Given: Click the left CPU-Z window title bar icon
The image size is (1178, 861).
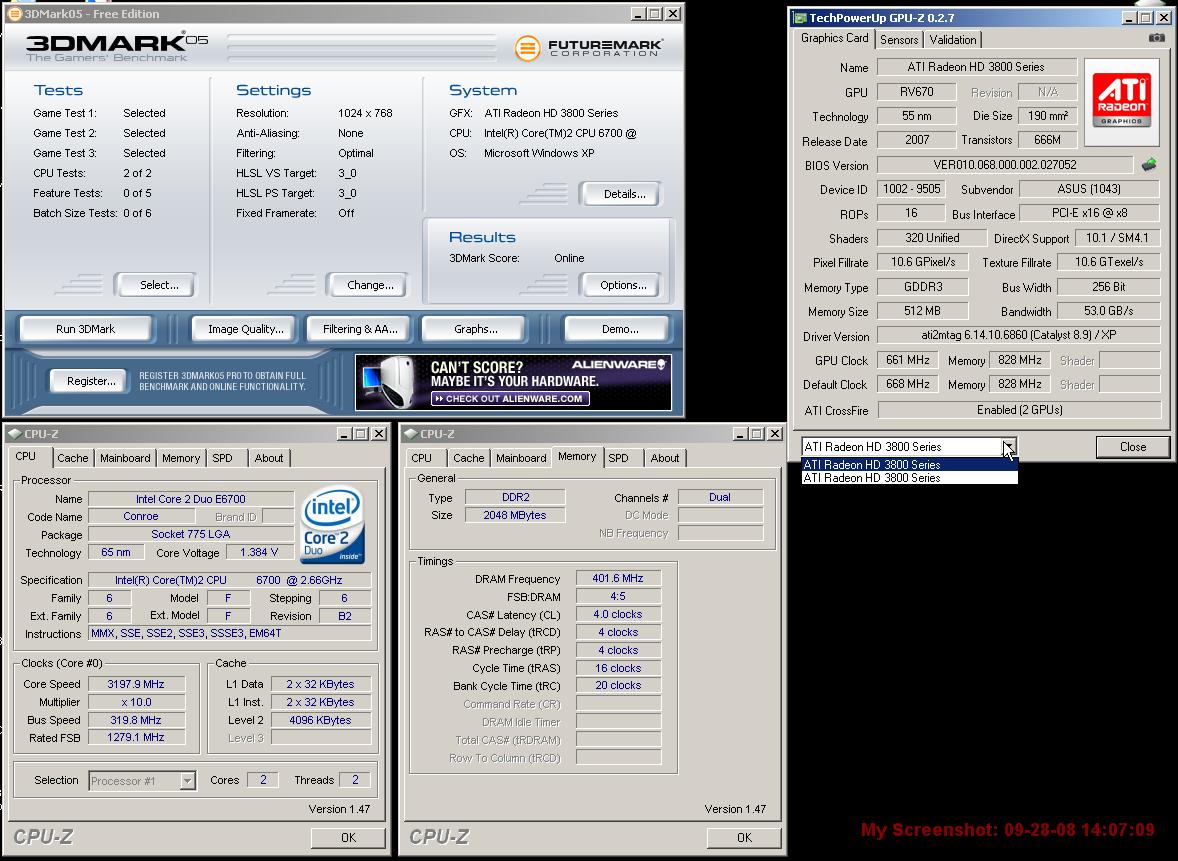Looking at the screenshot, I should click(14, 434).
